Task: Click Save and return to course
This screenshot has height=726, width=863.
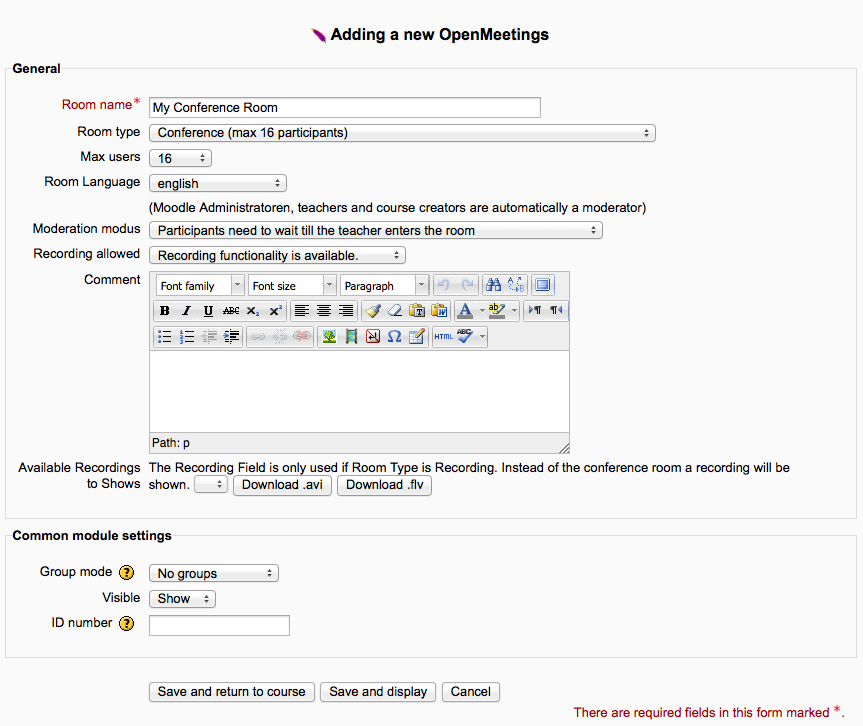Action: click(x=232, y=692)
